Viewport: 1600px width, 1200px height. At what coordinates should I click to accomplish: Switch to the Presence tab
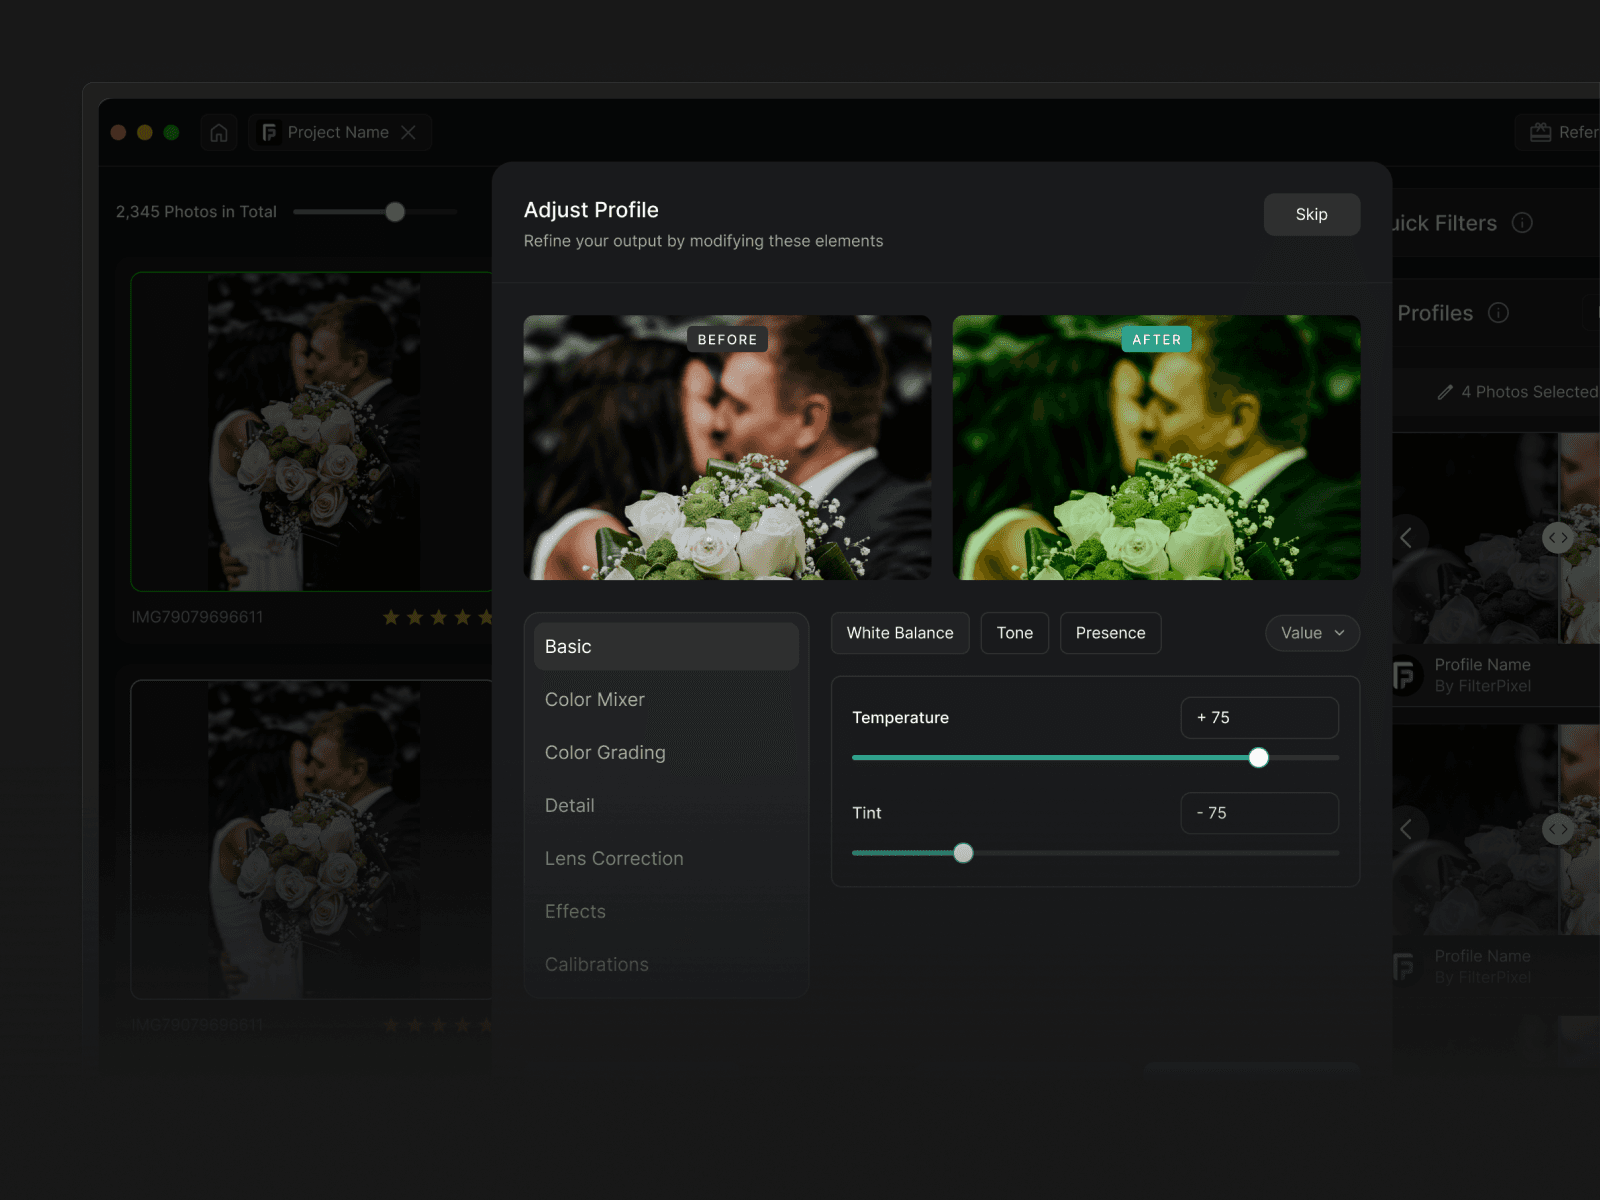[1110, 633]
